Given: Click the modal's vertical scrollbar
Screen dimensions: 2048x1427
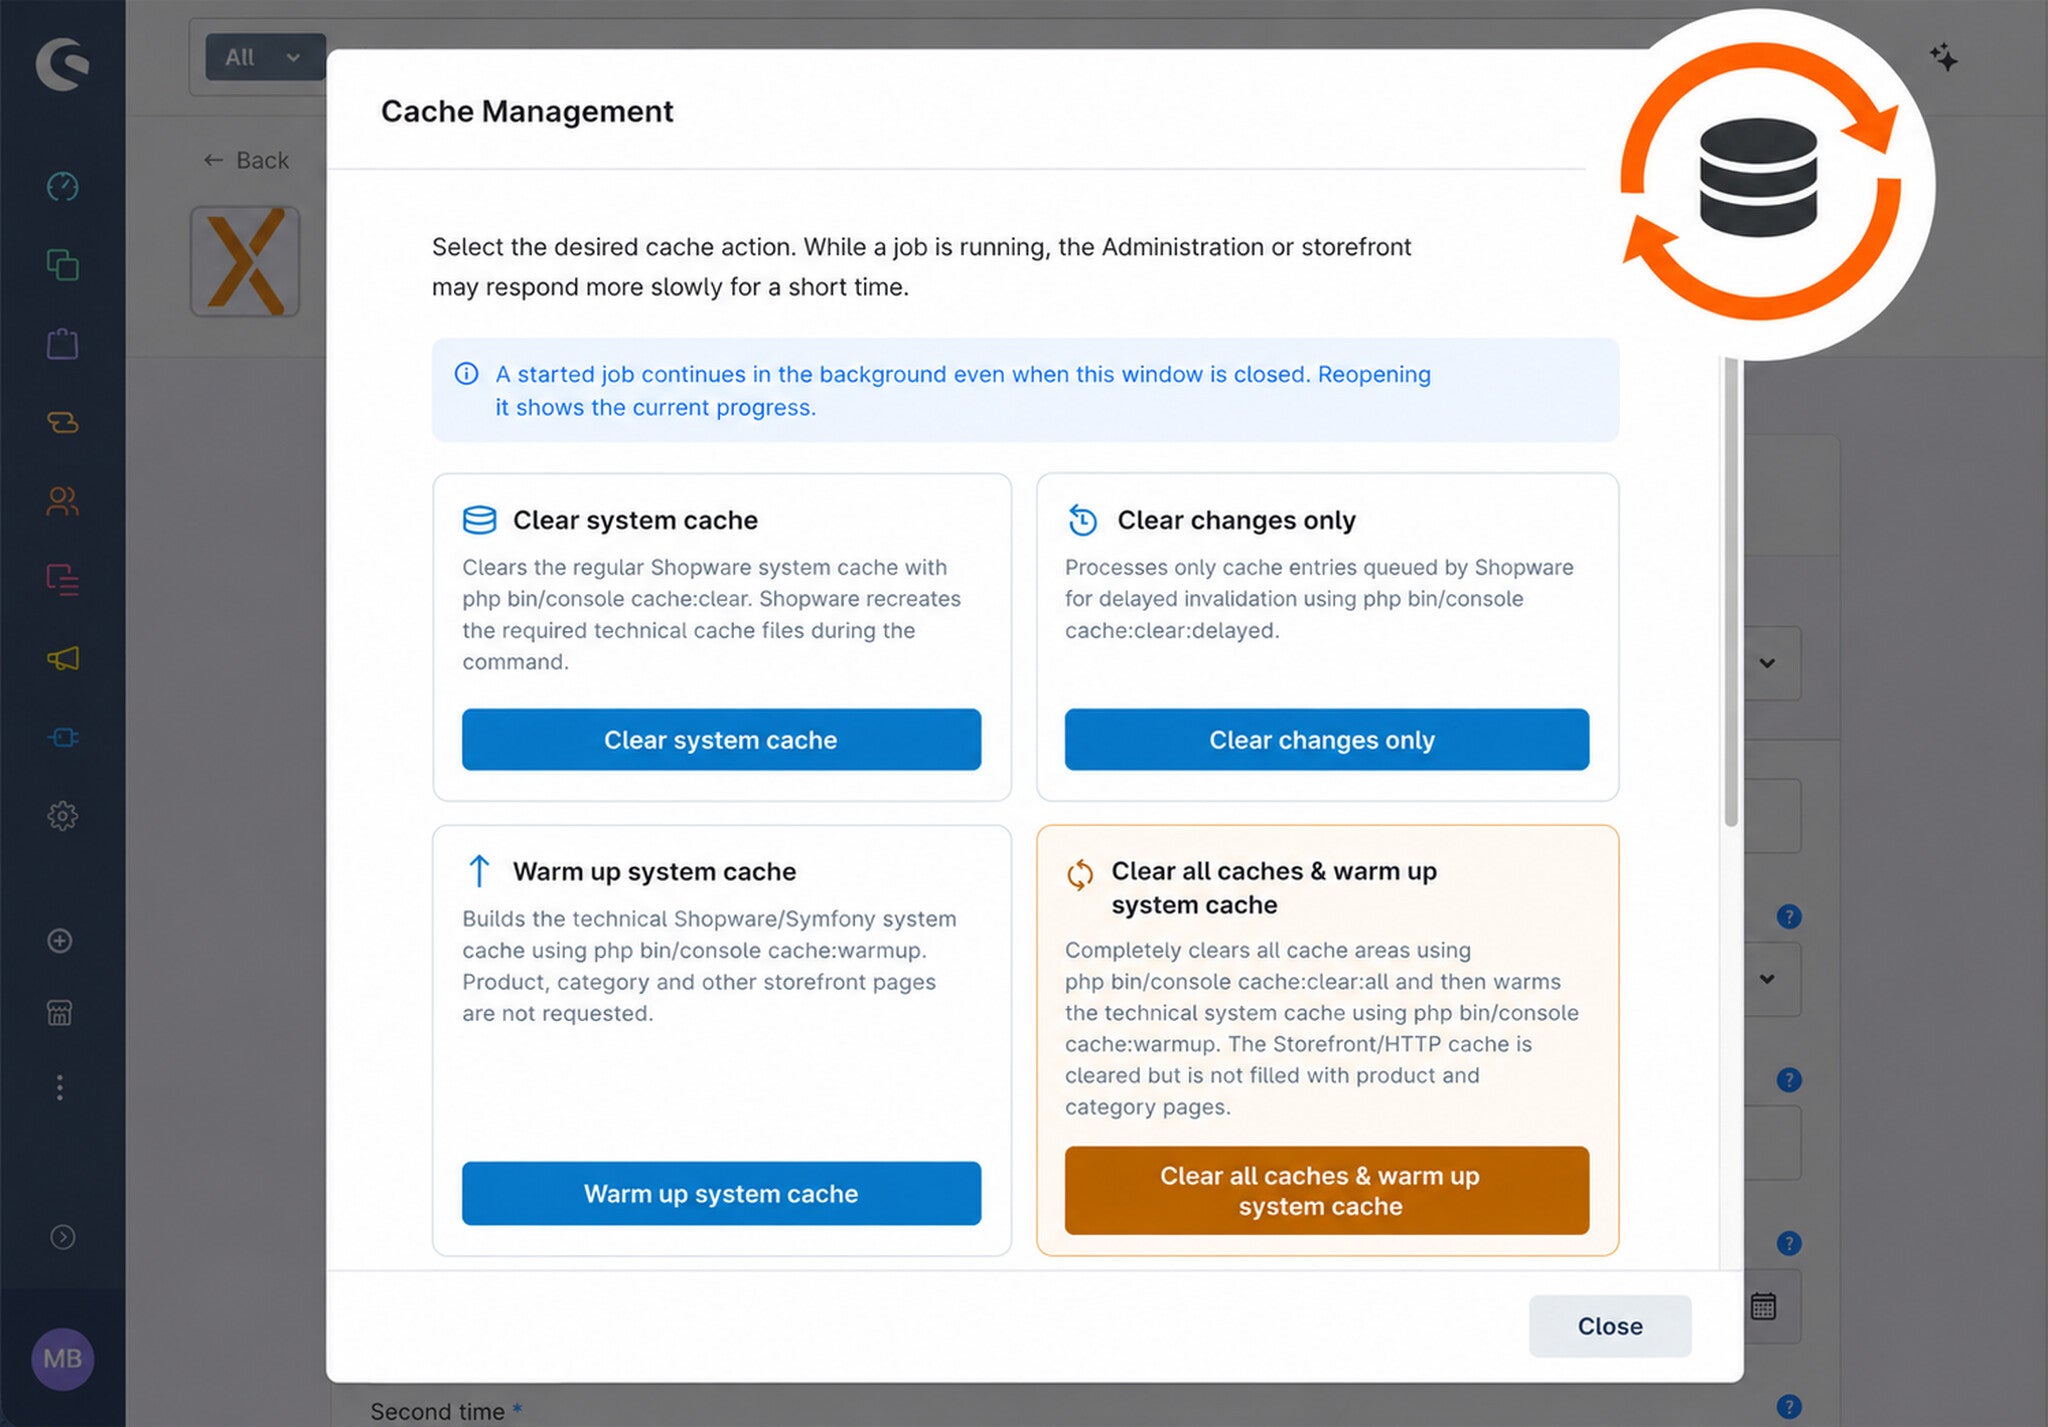Looking at the screenshot, I should coord(1731,590).
